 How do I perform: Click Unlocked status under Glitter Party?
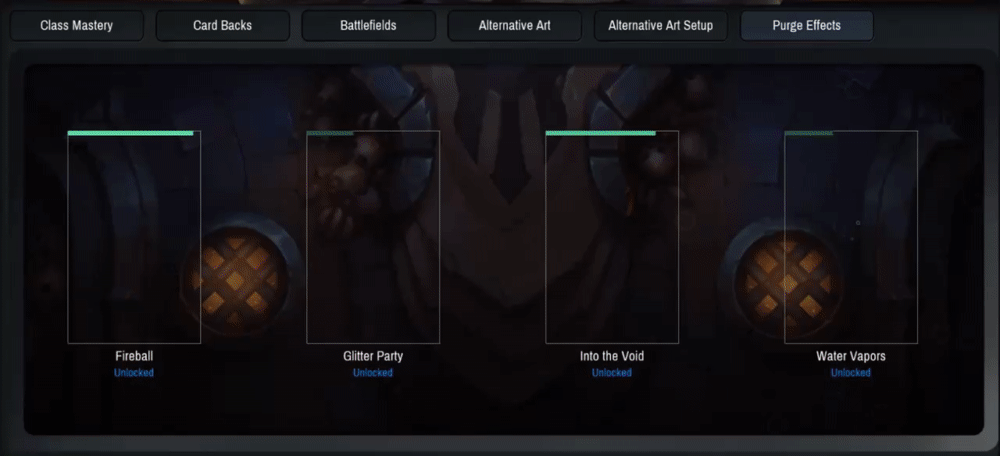click(373, 372)
